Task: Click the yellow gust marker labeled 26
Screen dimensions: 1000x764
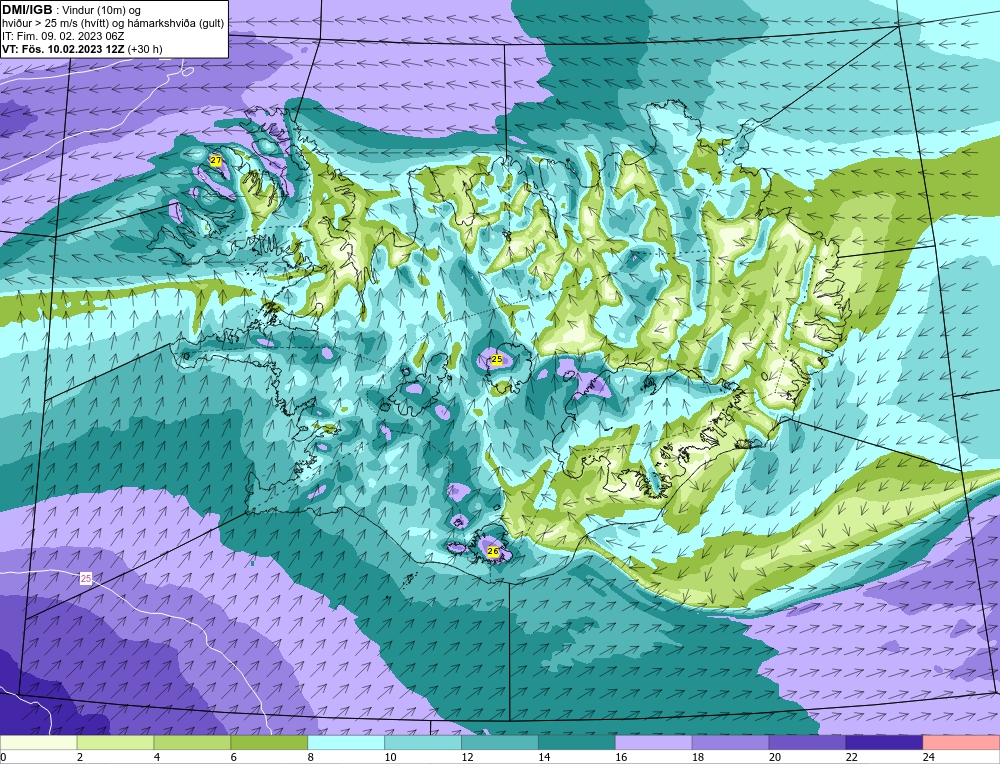Action: pyautogui.click(x=492, y=551)
